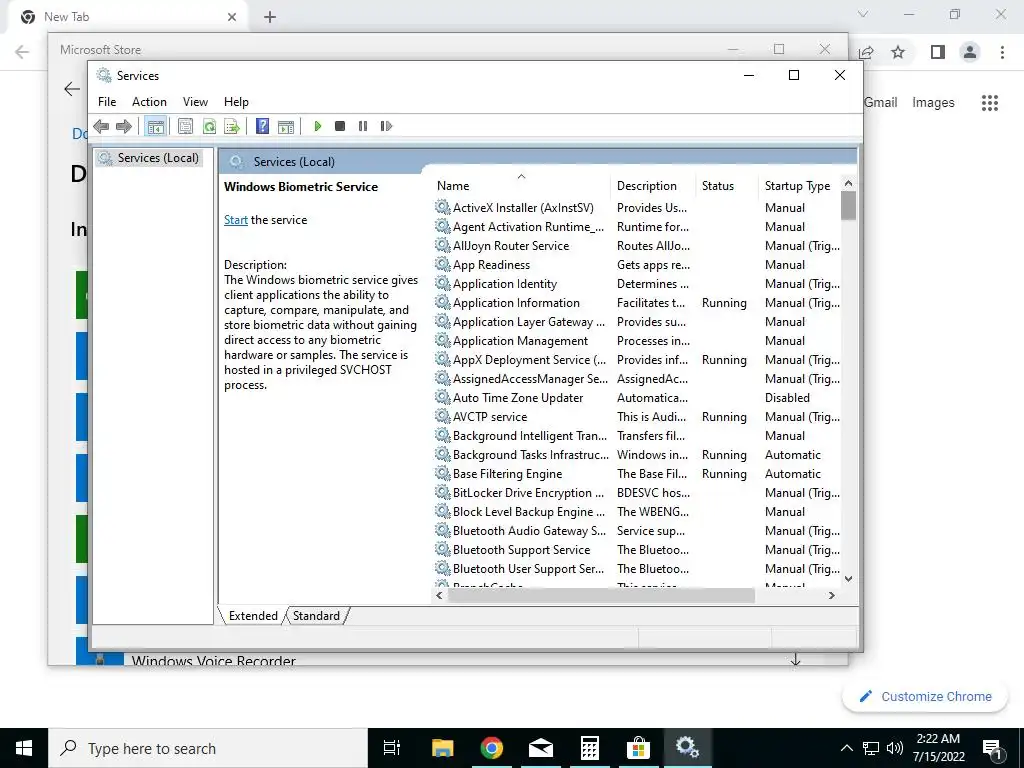Viewport: 1024px width, 768px height.
Task: Click the Start link for Windows Biometric Service
Action: 236,220
